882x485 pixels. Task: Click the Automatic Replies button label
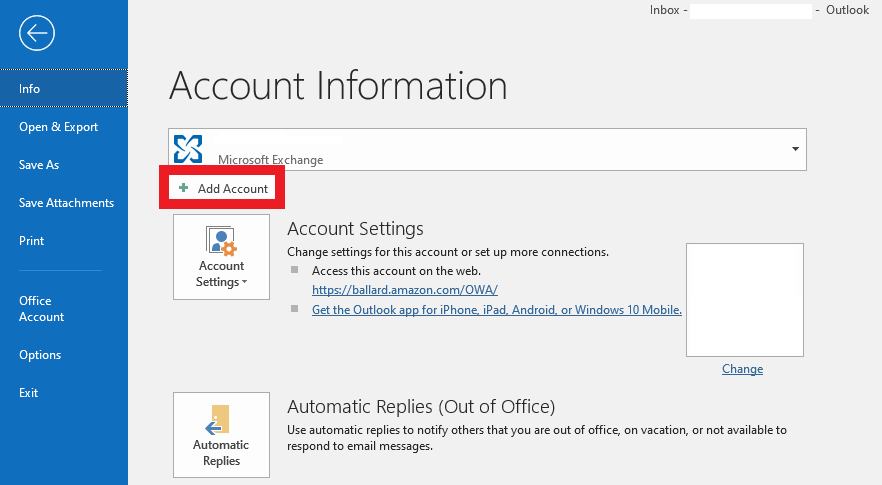(221, 452)
